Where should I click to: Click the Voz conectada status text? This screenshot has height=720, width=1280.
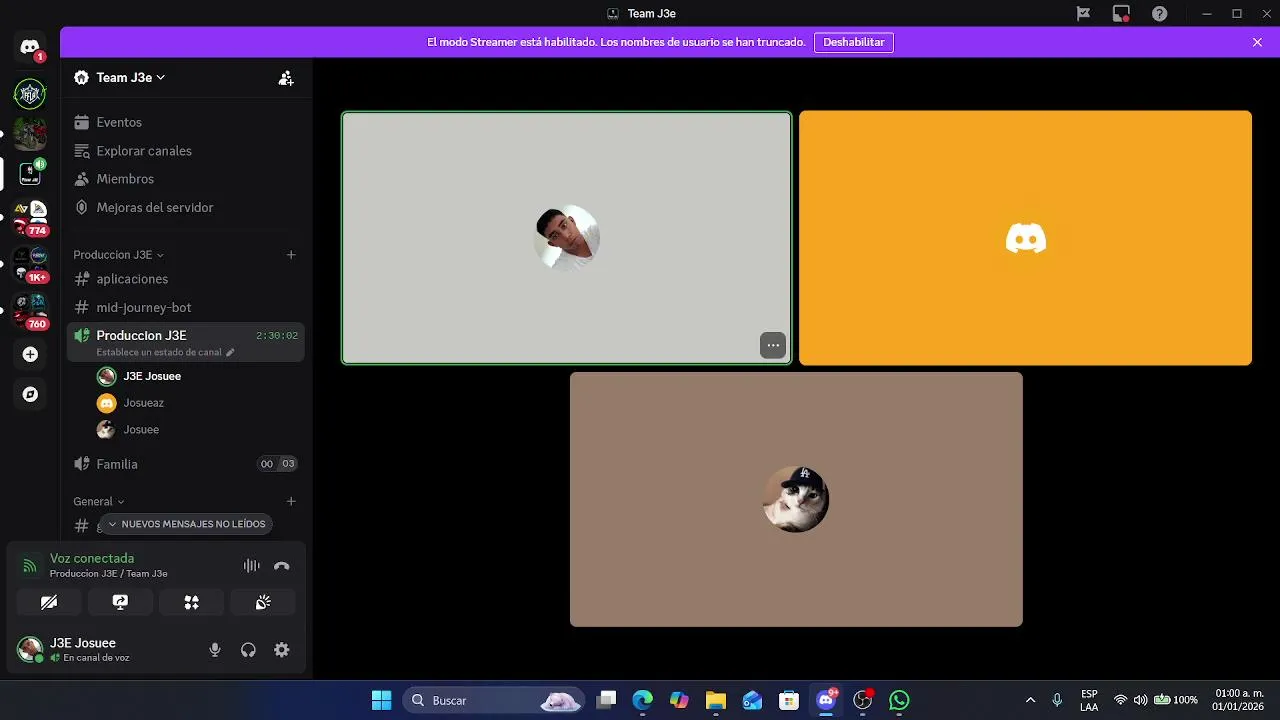tap(92, 558)
